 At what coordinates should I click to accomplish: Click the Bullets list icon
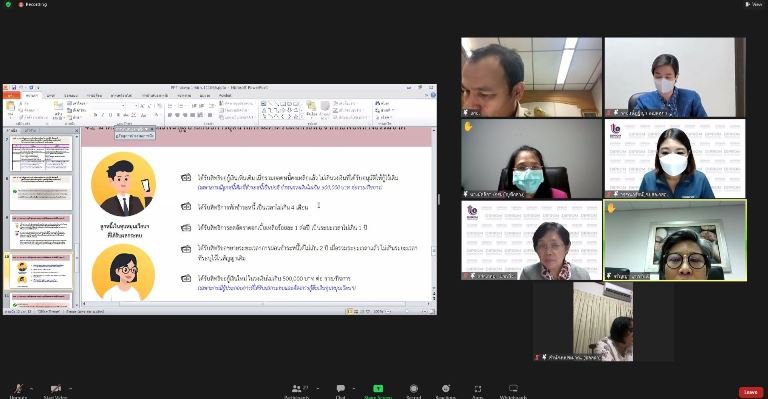(x=170, y=105)
